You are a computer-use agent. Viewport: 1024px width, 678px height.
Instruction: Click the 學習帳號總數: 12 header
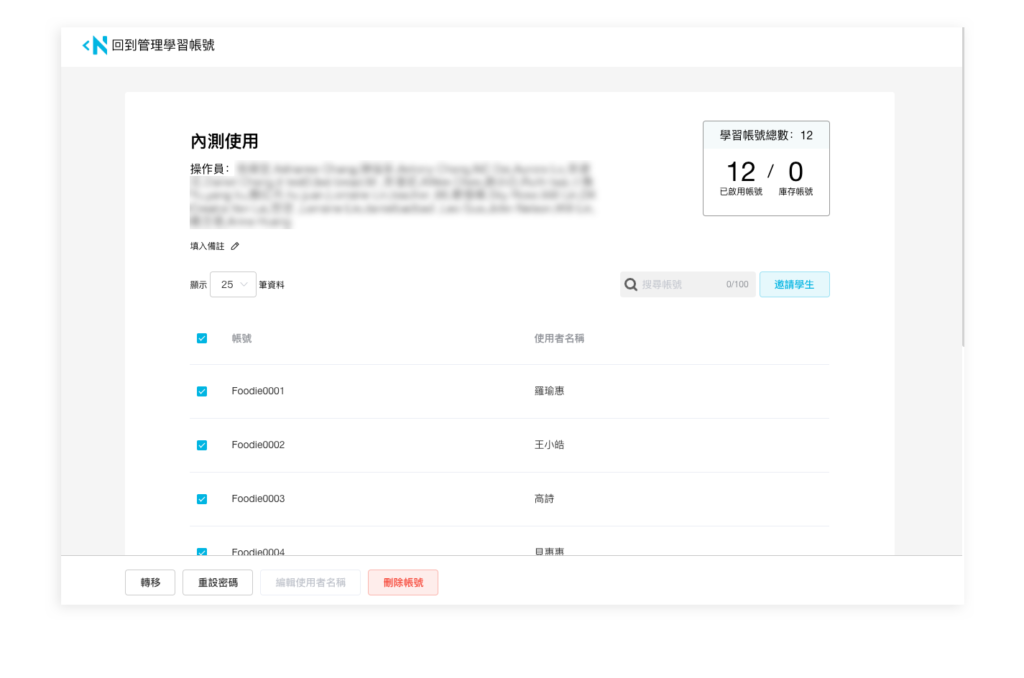(766, 135)
